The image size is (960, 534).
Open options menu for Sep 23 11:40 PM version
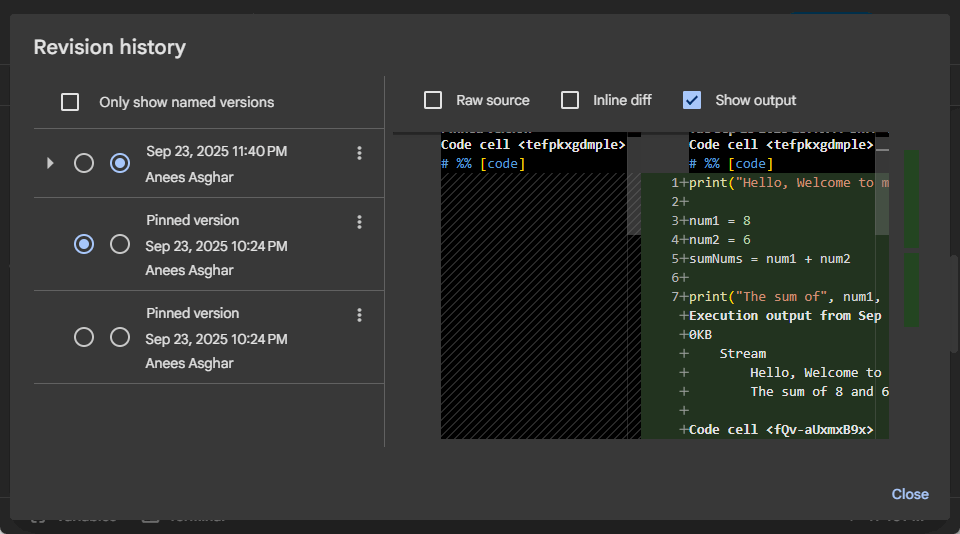(359, 153)
